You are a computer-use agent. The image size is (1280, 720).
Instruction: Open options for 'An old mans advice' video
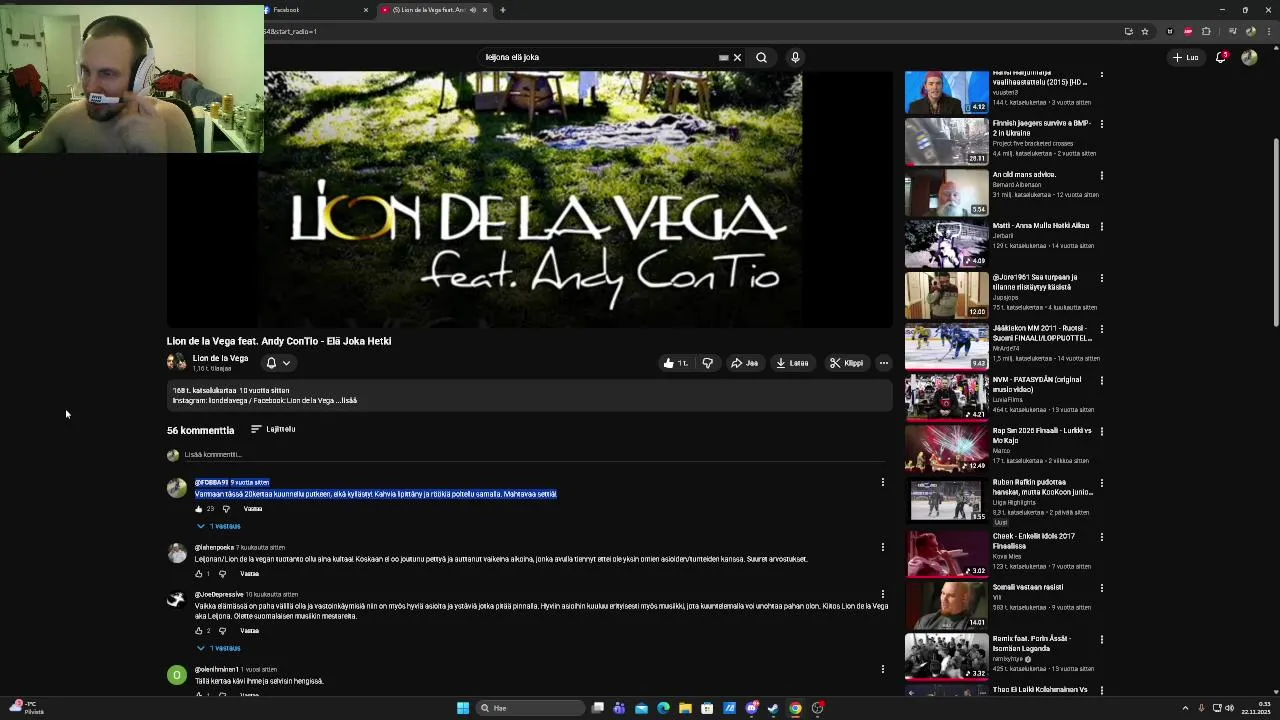tap(1101, 176)
